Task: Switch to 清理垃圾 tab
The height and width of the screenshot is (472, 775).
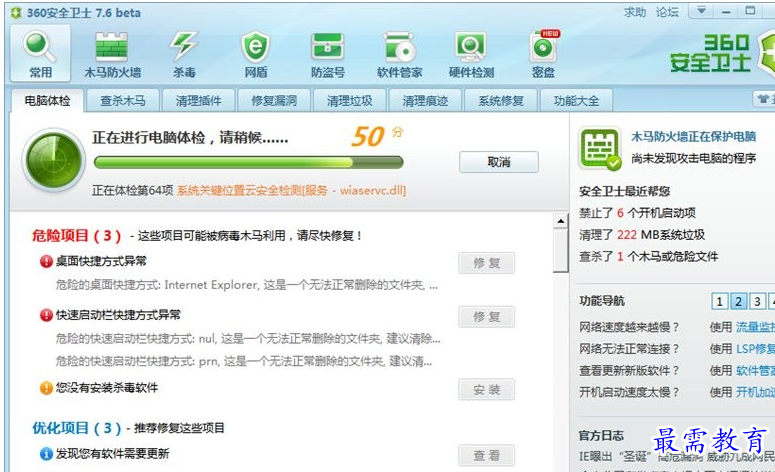Action: click(x=349, y=101)
